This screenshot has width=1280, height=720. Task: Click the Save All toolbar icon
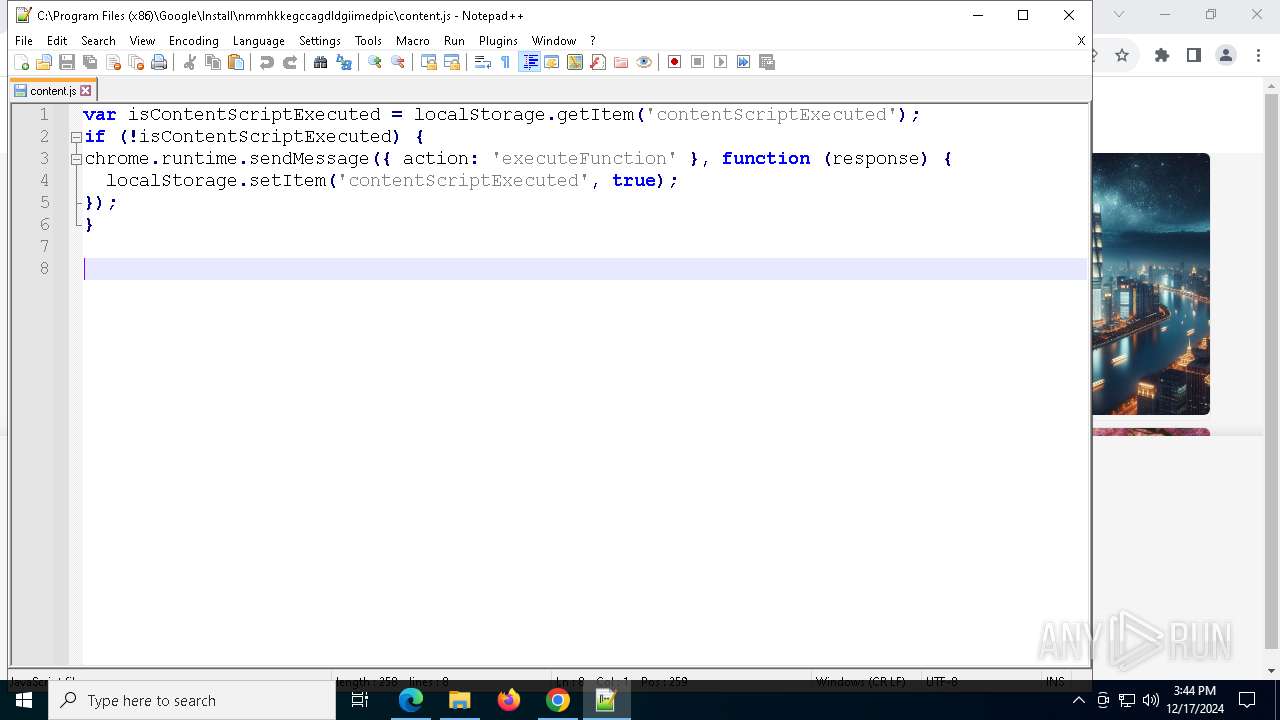point(90,62)
